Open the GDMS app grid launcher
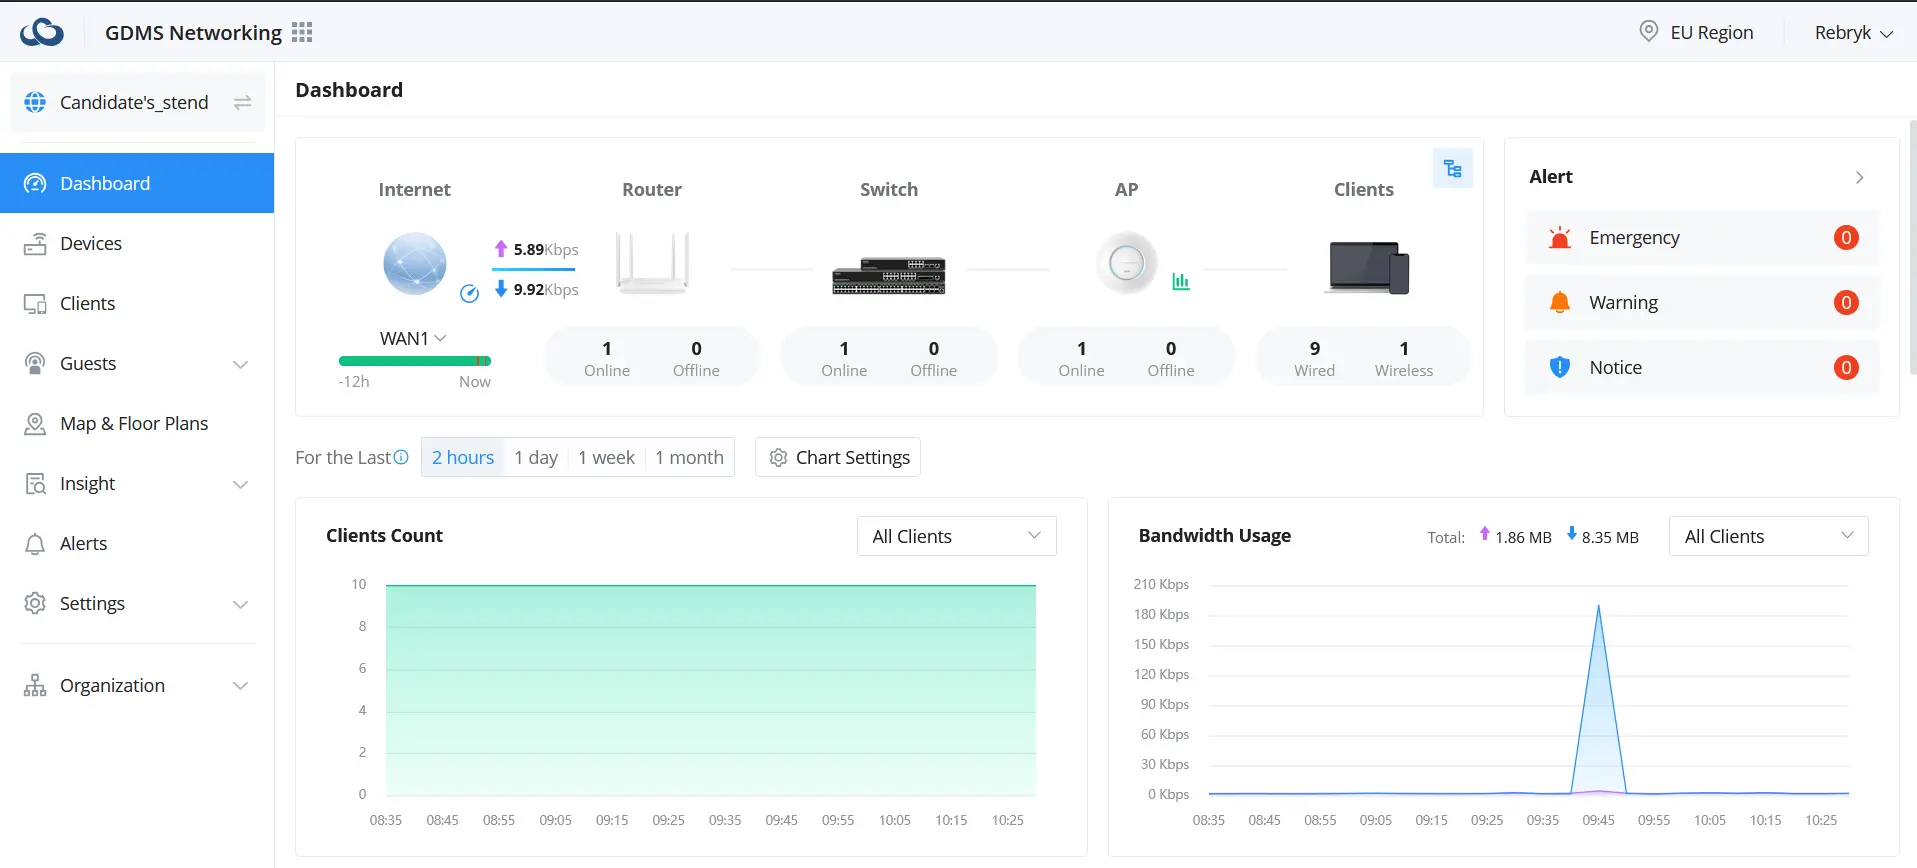The image size is (1917, 868). (x=302, y=33)
